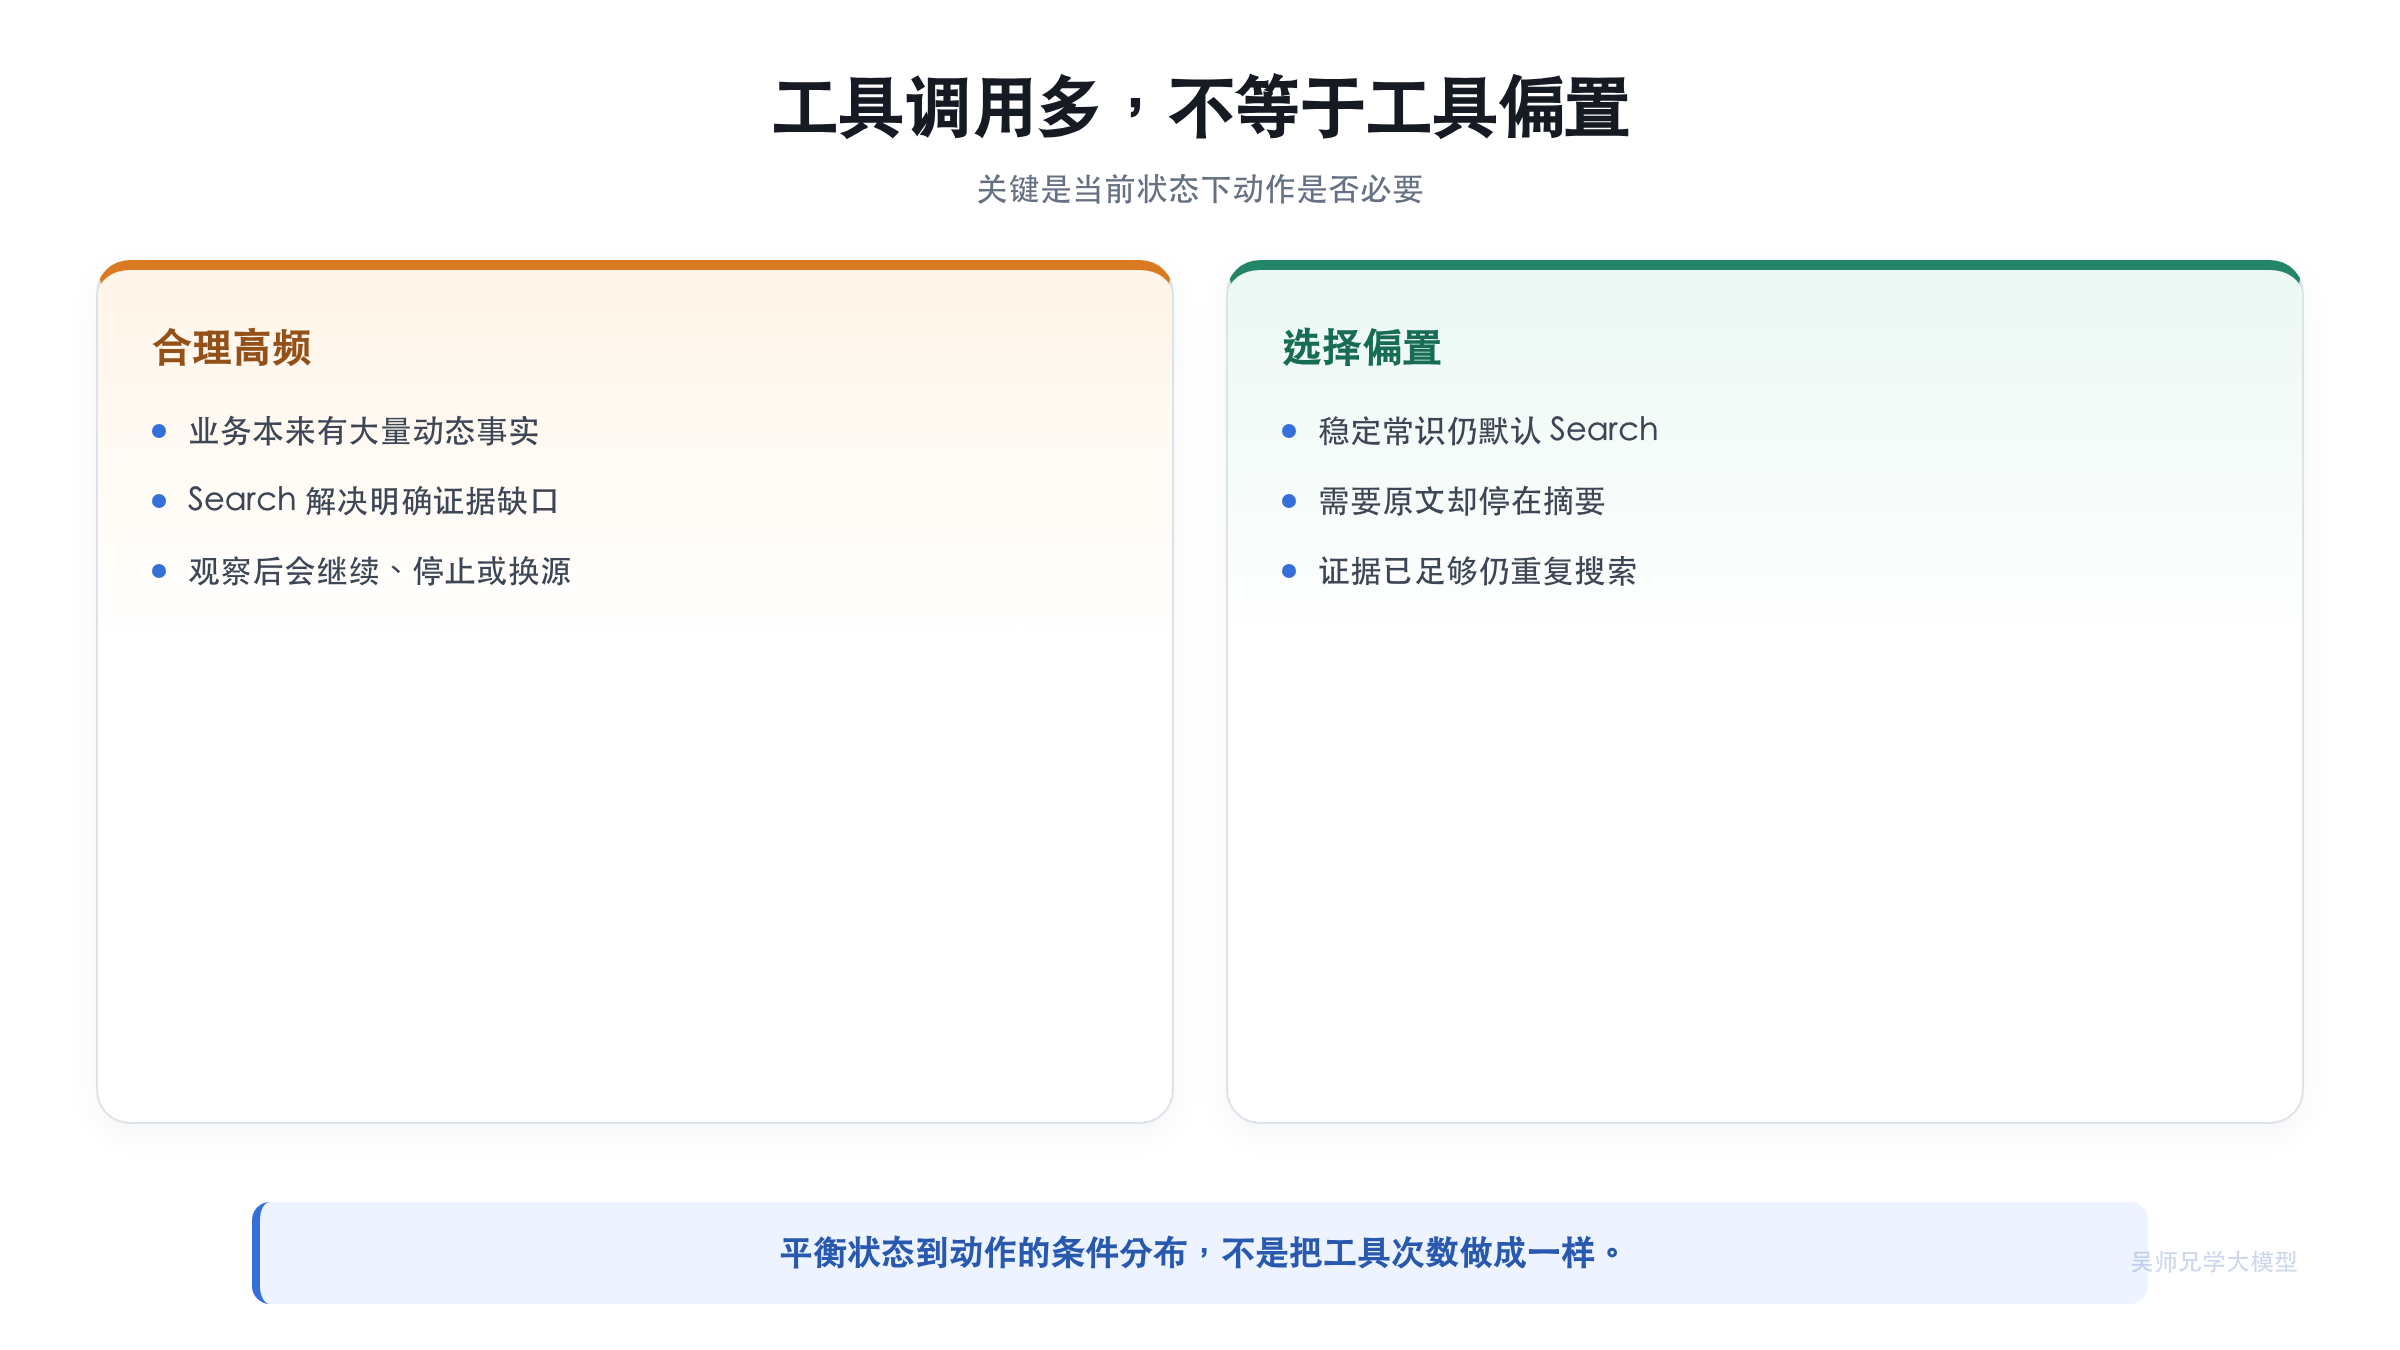Click the bullet 证据已足够仍重复搜索
Screen dimensions: 2400x1350
(1478, 571)
